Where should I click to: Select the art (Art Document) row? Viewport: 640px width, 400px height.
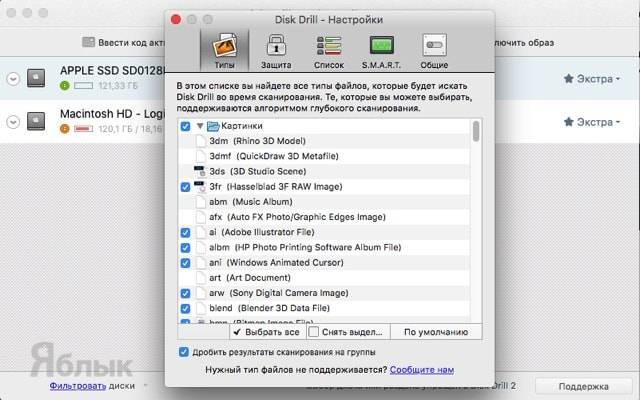[x=324, y=278]
